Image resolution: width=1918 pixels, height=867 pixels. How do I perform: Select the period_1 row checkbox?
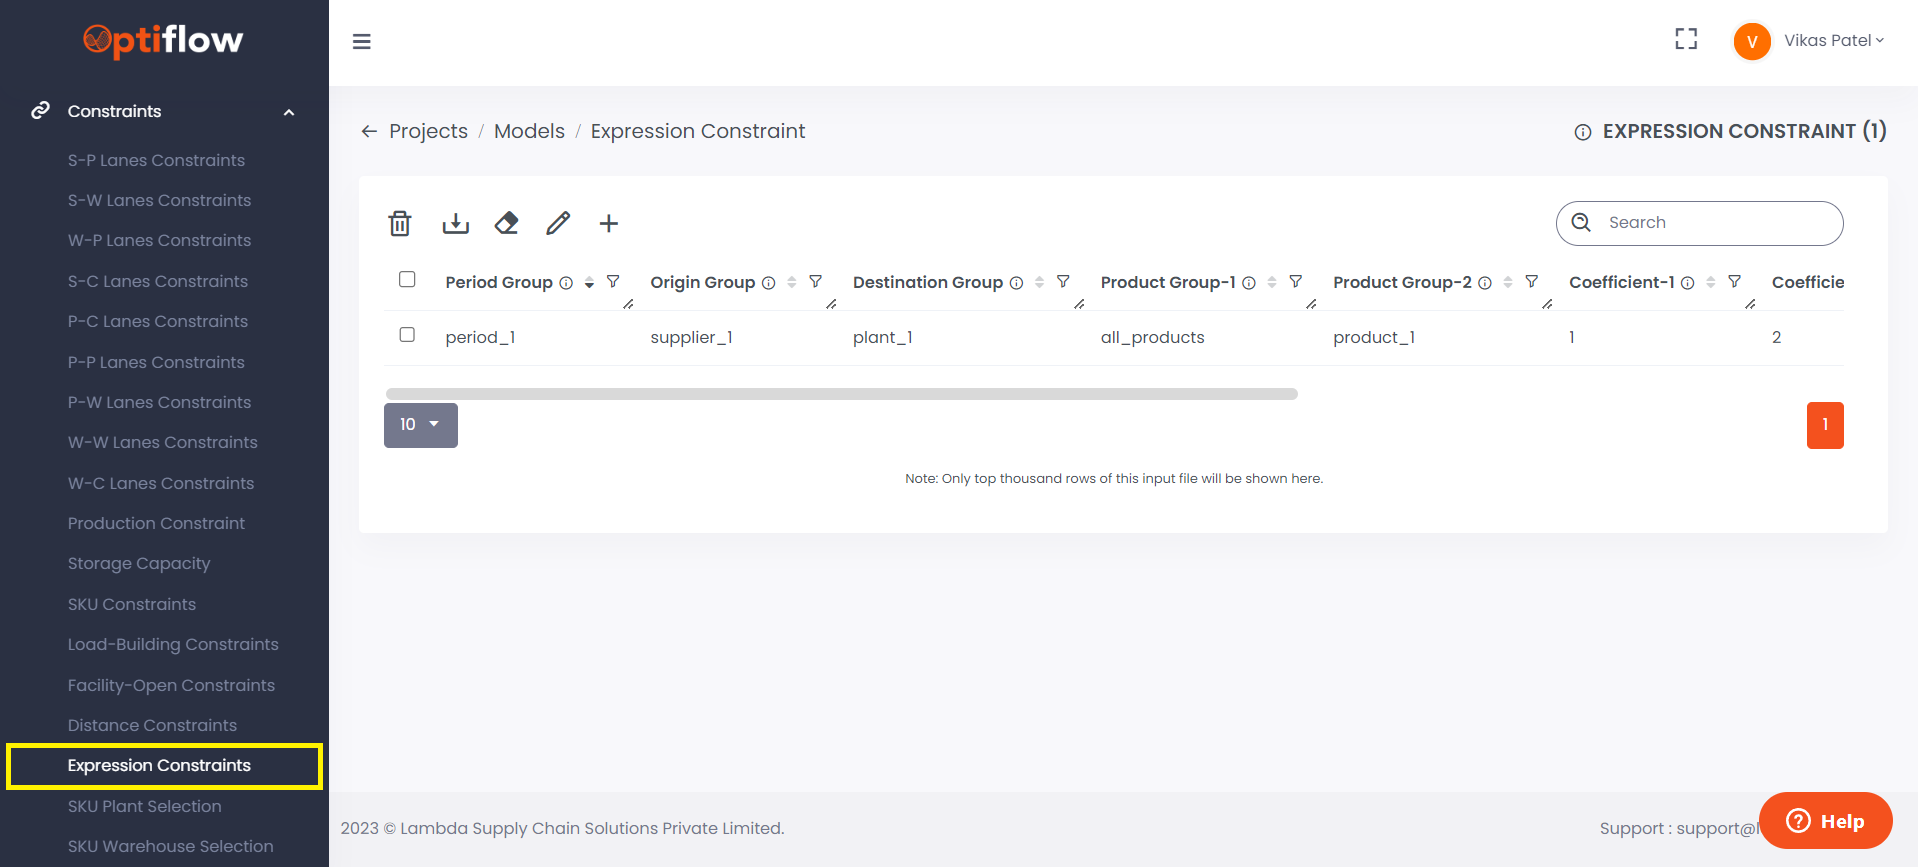pos(407,335)
